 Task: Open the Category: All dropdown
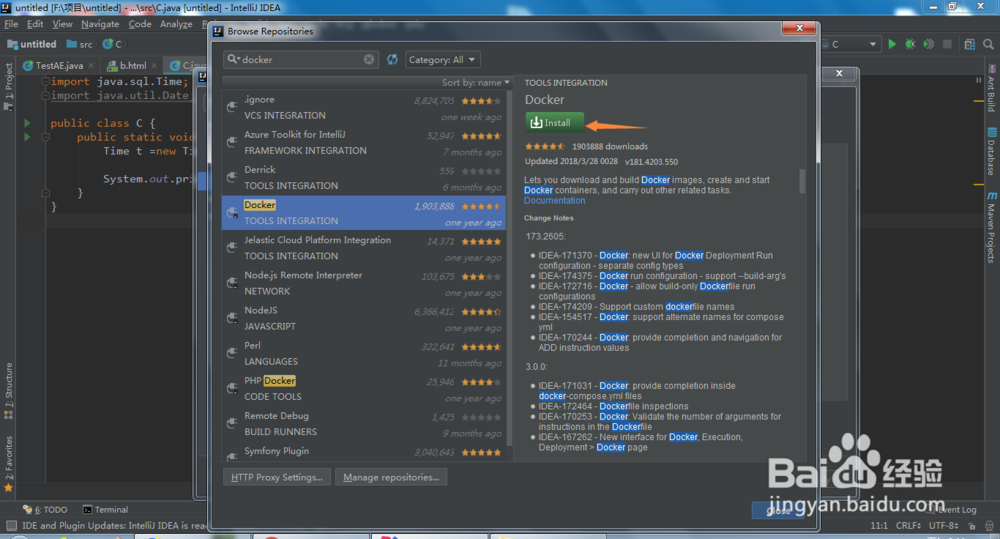[x=442, y=59]
